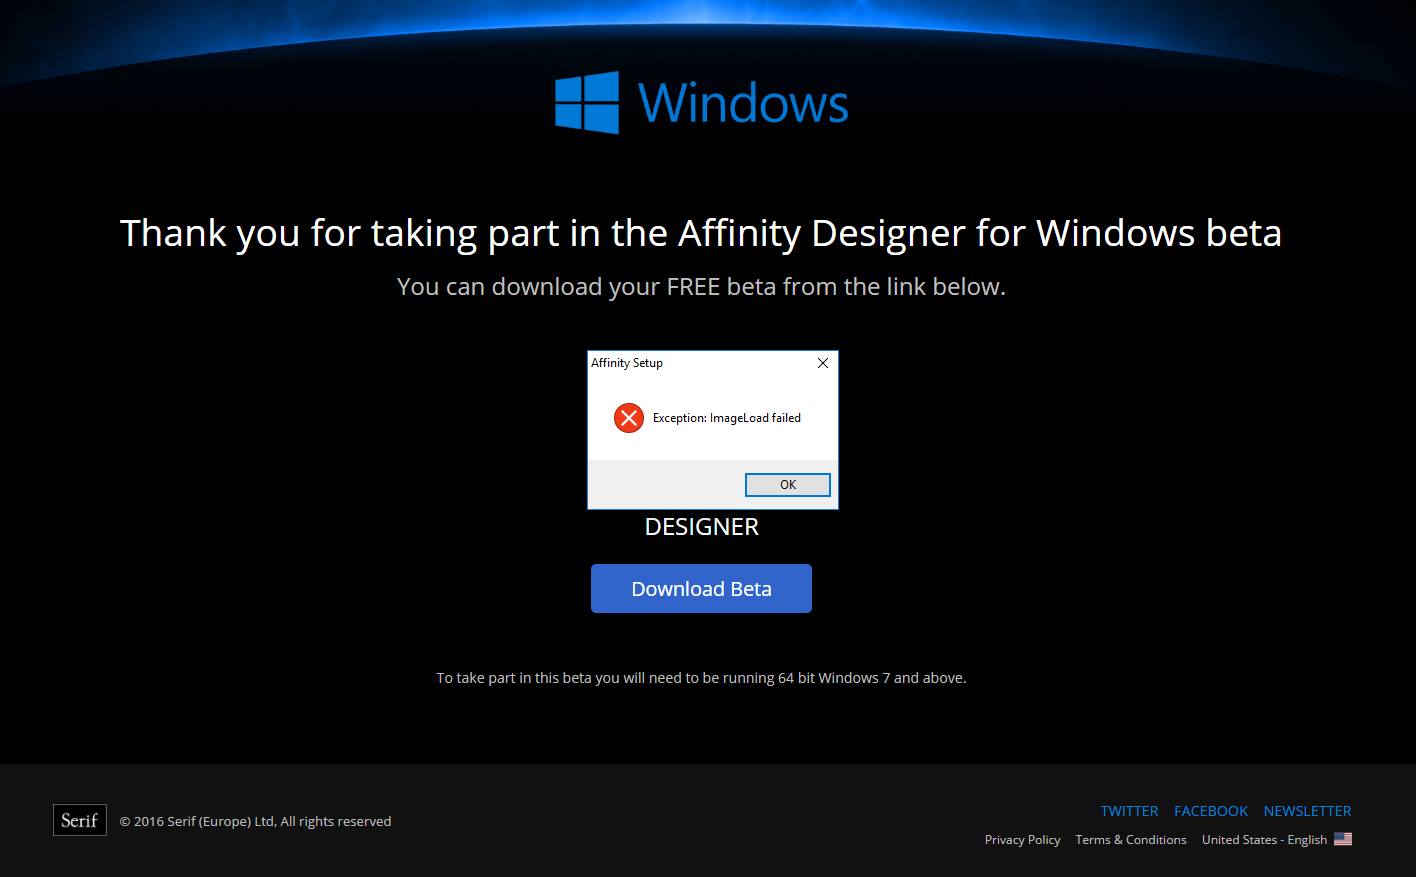The width and height of the screenshot is (1416, 877).
Task: Open the TWITTER link
Action: click(1129, 811)
